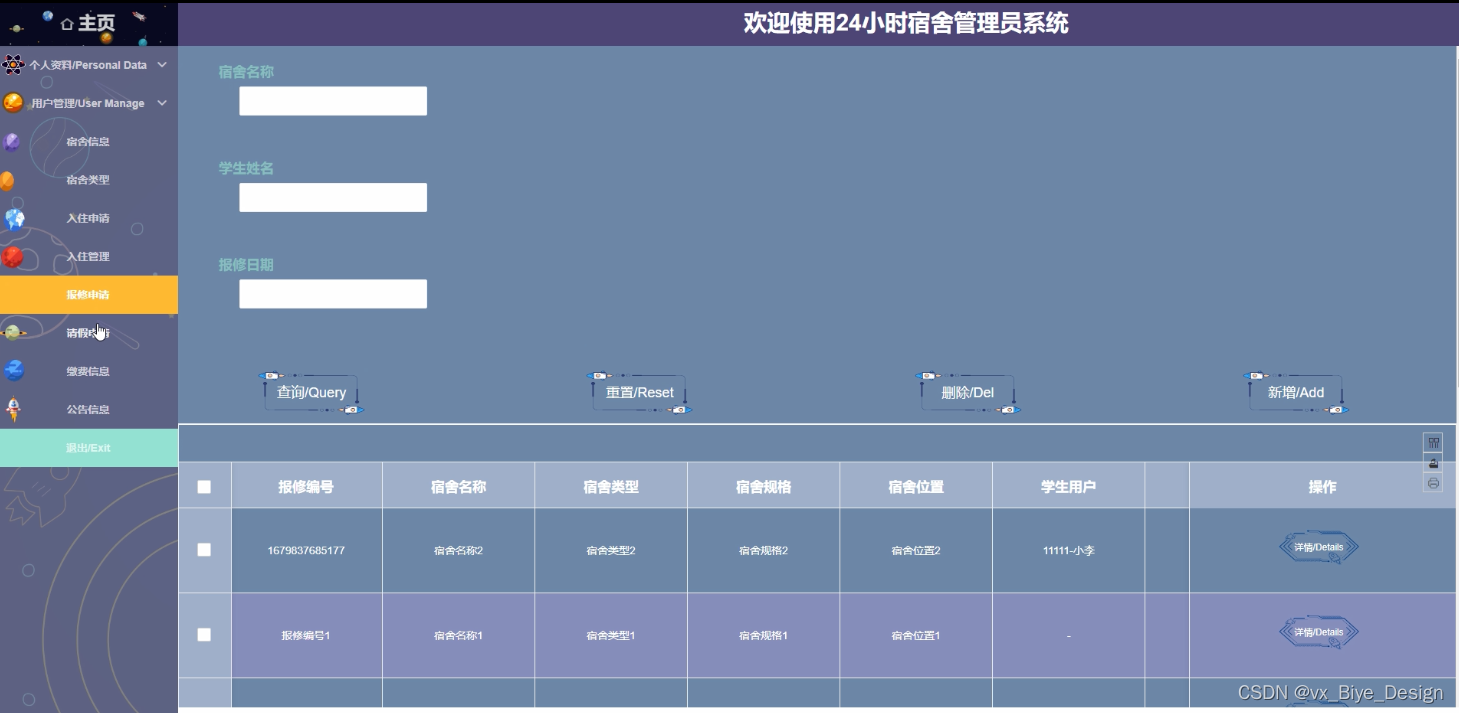The image size is (1459, 713).
Task: Click the 重置/Reset button
Action: click(x=640, y=392)
